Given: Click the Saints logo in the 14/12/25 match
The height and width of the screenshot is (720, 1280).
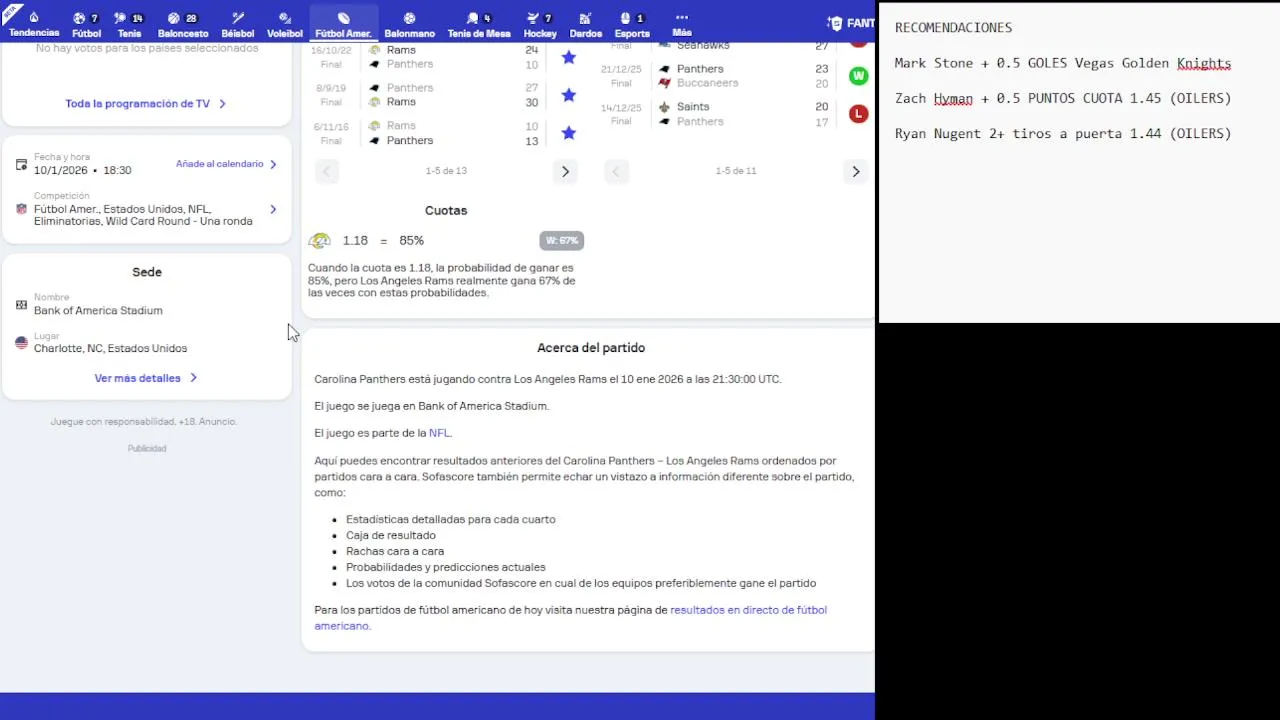Looking at the screenshot, I should click(664, 107).
